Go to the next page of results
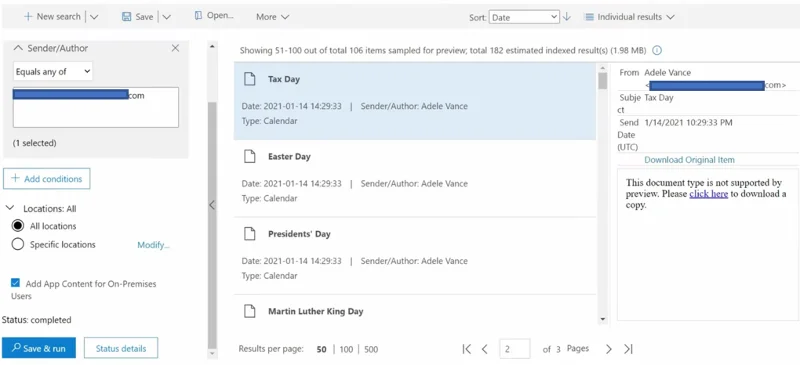 (609, 349)
